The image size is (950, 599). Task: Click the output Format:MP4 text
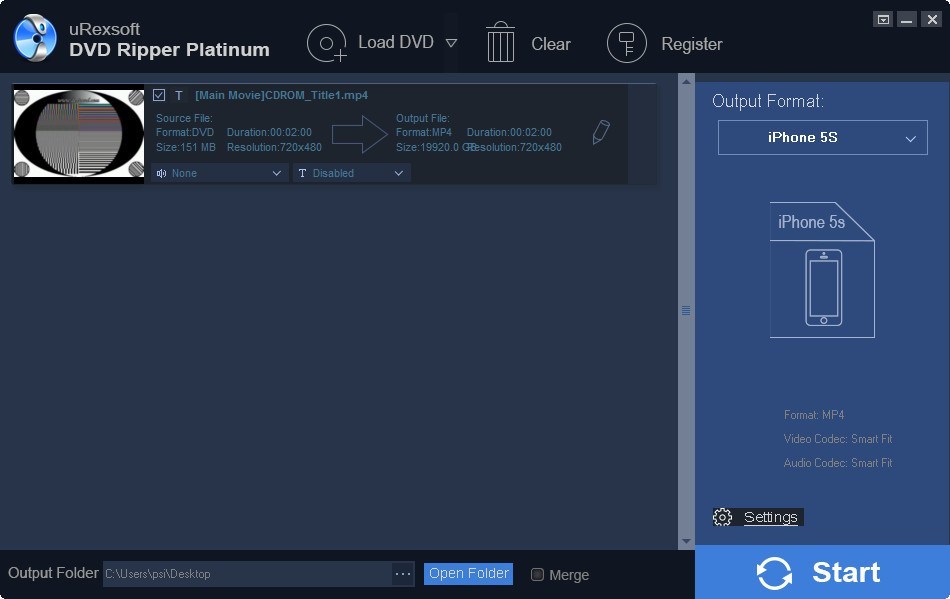pyautogui.click(x=424, y=132)
